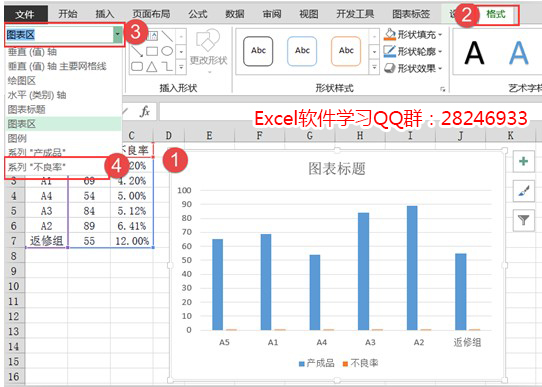
Task: Open the 形状效果 dropdown arrow
Action: point(440,68)
